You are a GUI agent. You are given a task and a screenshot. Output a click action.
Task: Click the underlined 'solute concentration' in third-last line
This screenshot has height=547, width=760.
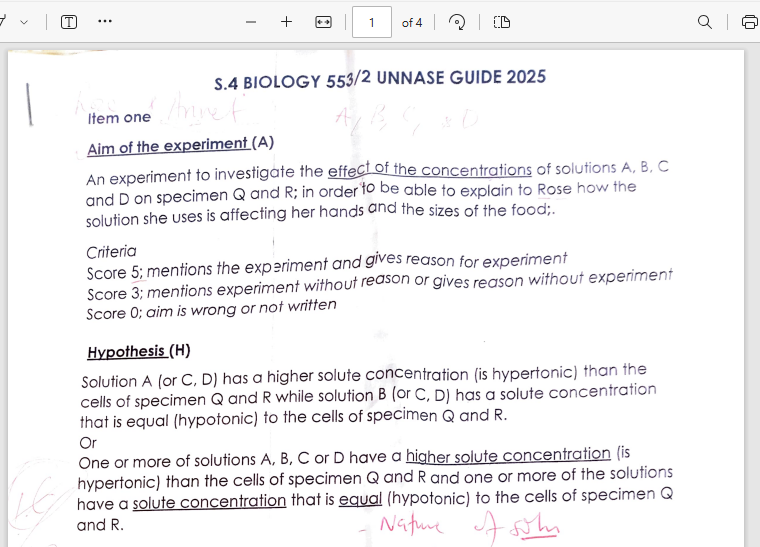[x=209, y=502]
